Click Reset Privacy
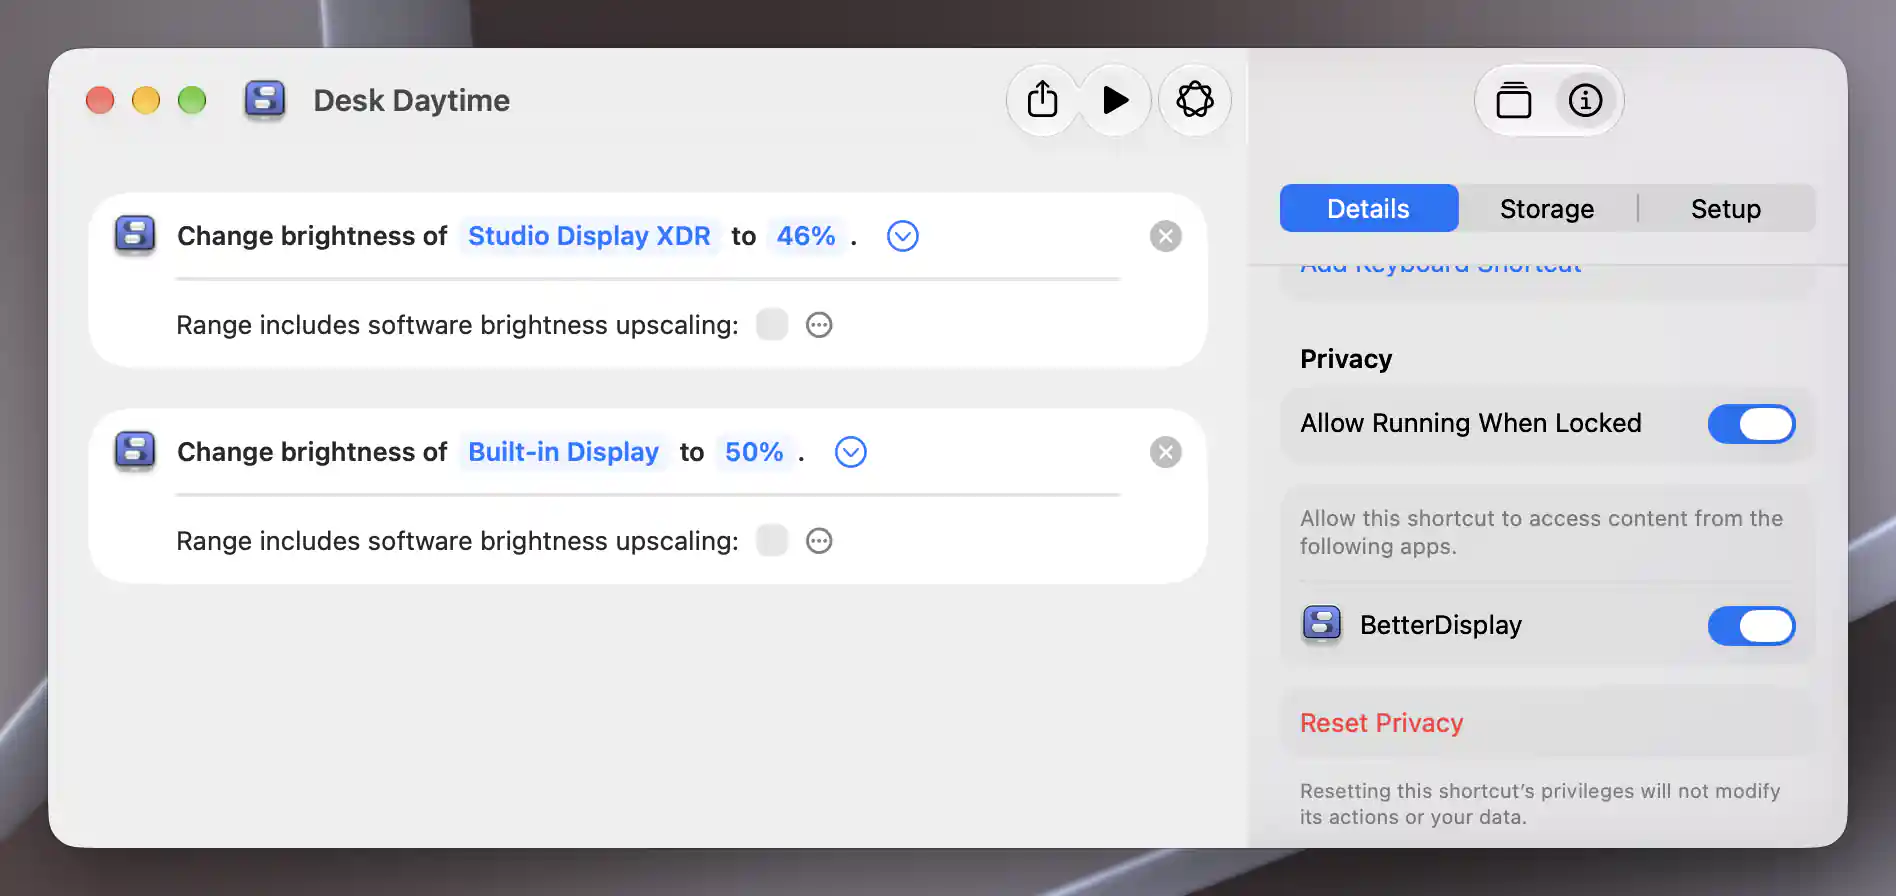1896x896 pixels. tap(1381, 723)
